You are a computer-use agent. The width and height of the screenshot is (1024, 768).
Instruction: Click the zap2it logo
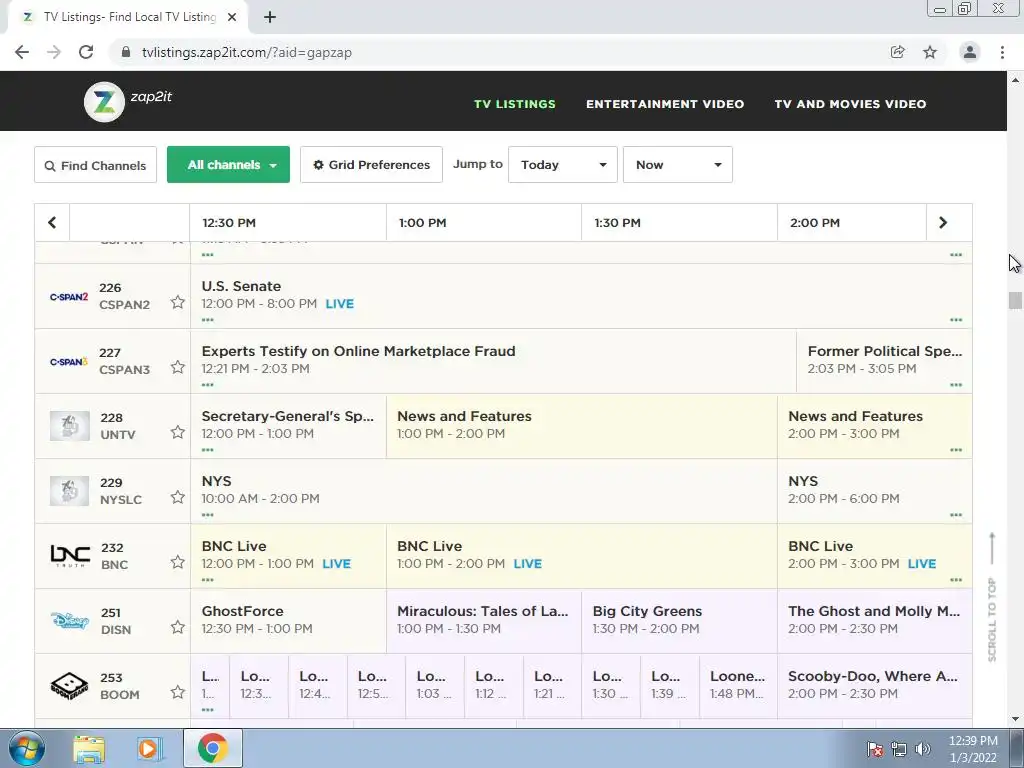[x=128, y=101]
